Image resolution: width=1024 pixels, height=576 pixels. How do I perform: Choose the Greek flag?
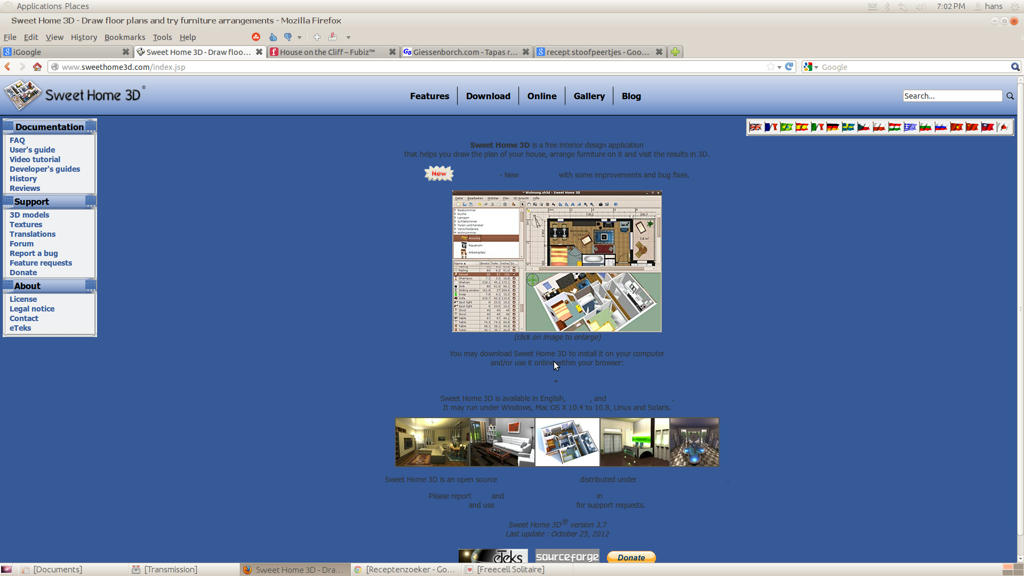(910, 127)
